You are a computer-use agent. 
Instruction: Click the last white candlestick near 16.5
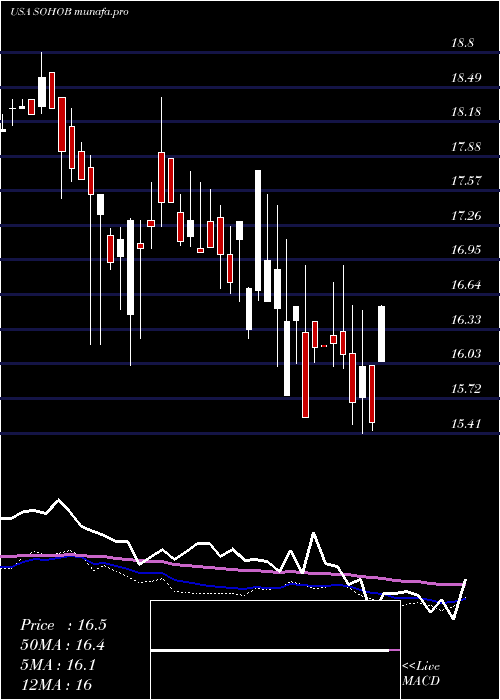point(382,334)
